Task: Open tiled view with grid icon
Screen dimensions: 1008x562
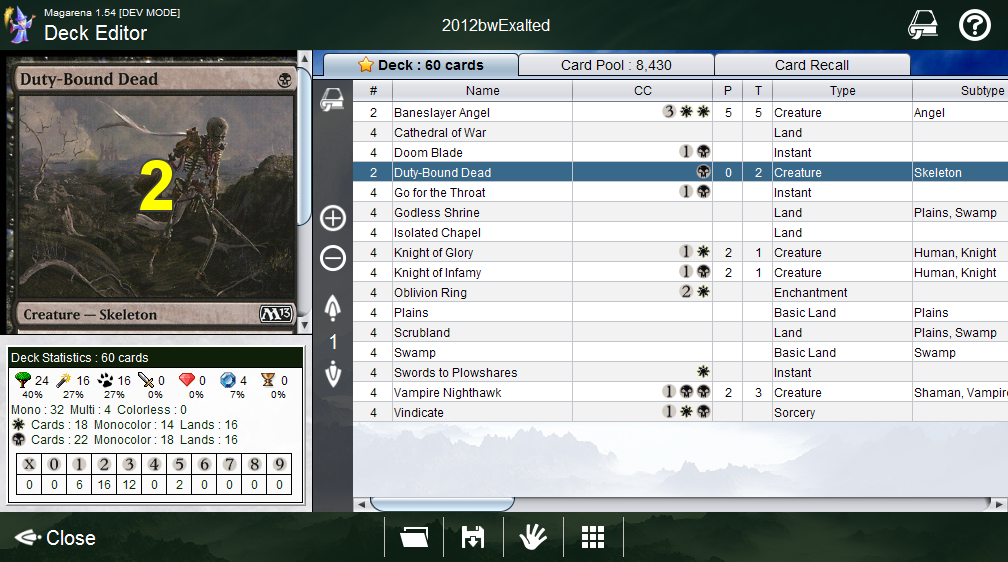Action: (593, 538)
